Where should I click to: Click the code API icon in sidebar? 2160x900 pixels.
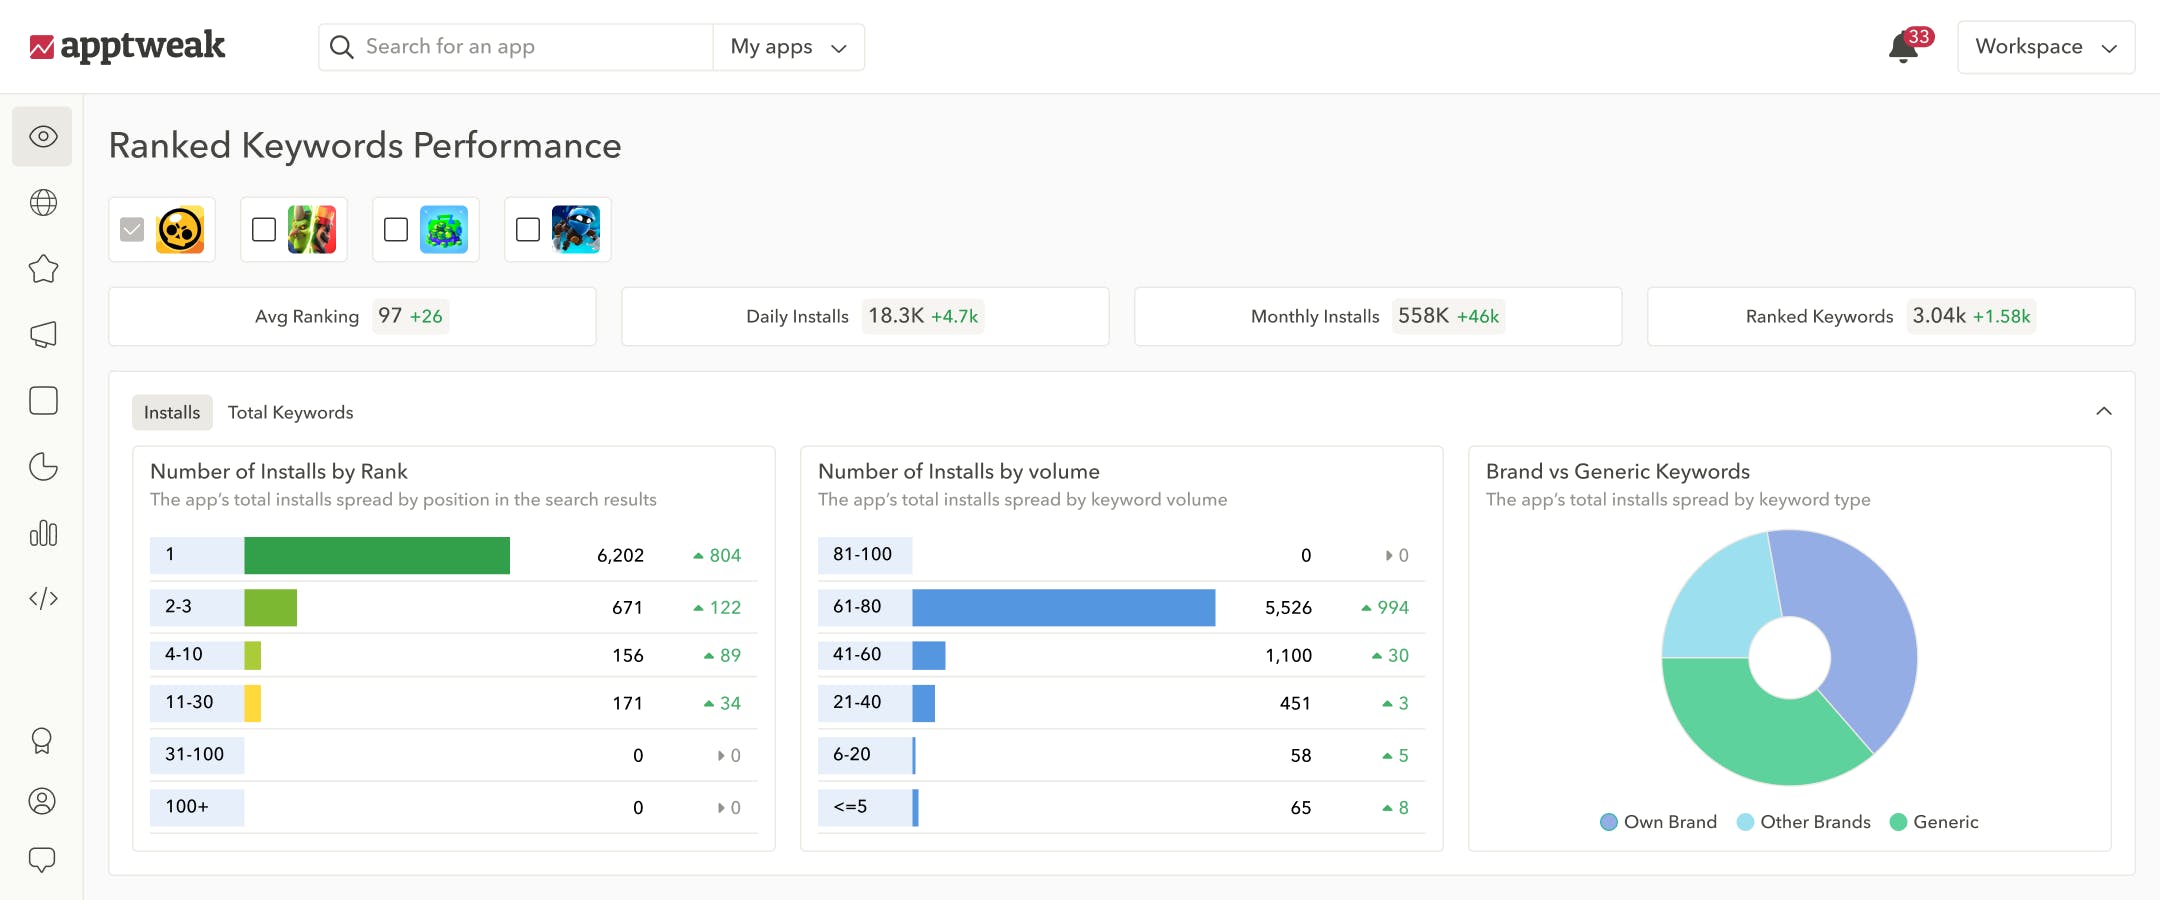tap(42, 598)
